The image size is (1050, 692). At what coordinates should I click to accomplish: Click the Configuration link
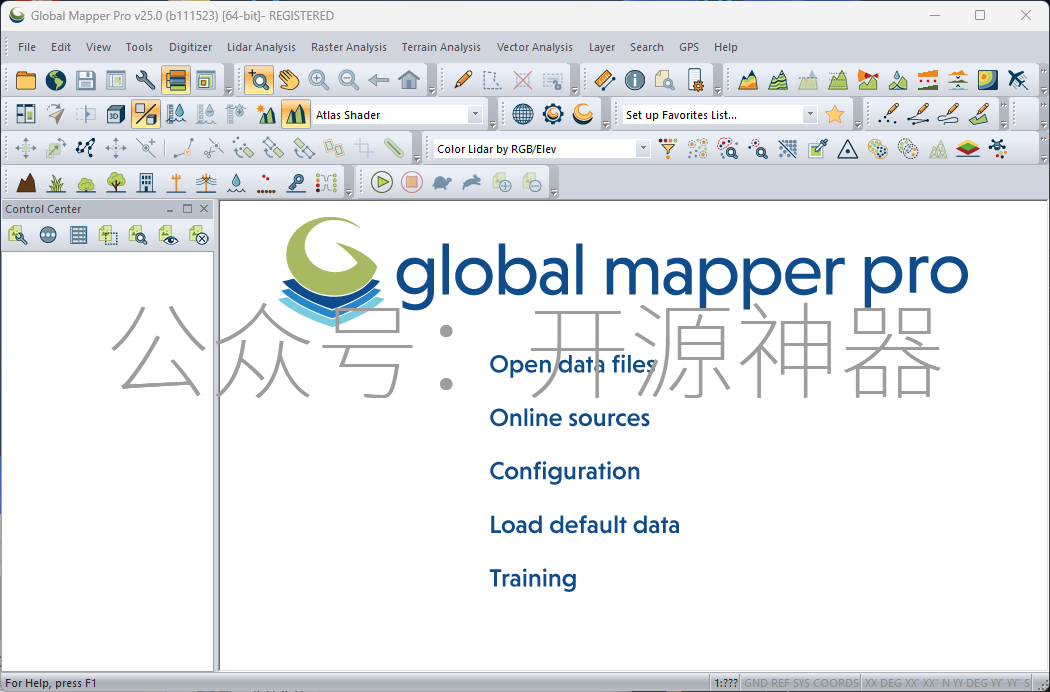click(565, 472)
